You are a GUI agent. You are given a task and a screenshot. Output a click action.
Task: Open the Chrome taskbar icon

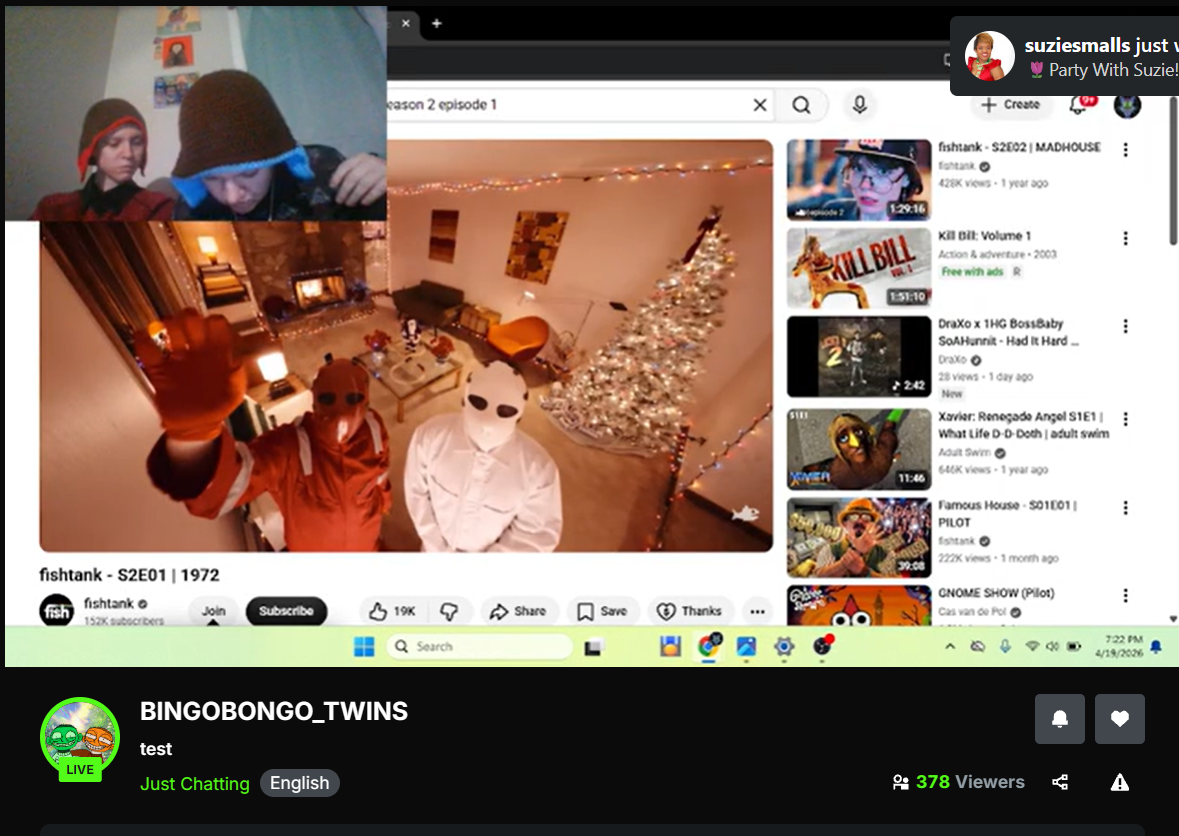[708, 647]
